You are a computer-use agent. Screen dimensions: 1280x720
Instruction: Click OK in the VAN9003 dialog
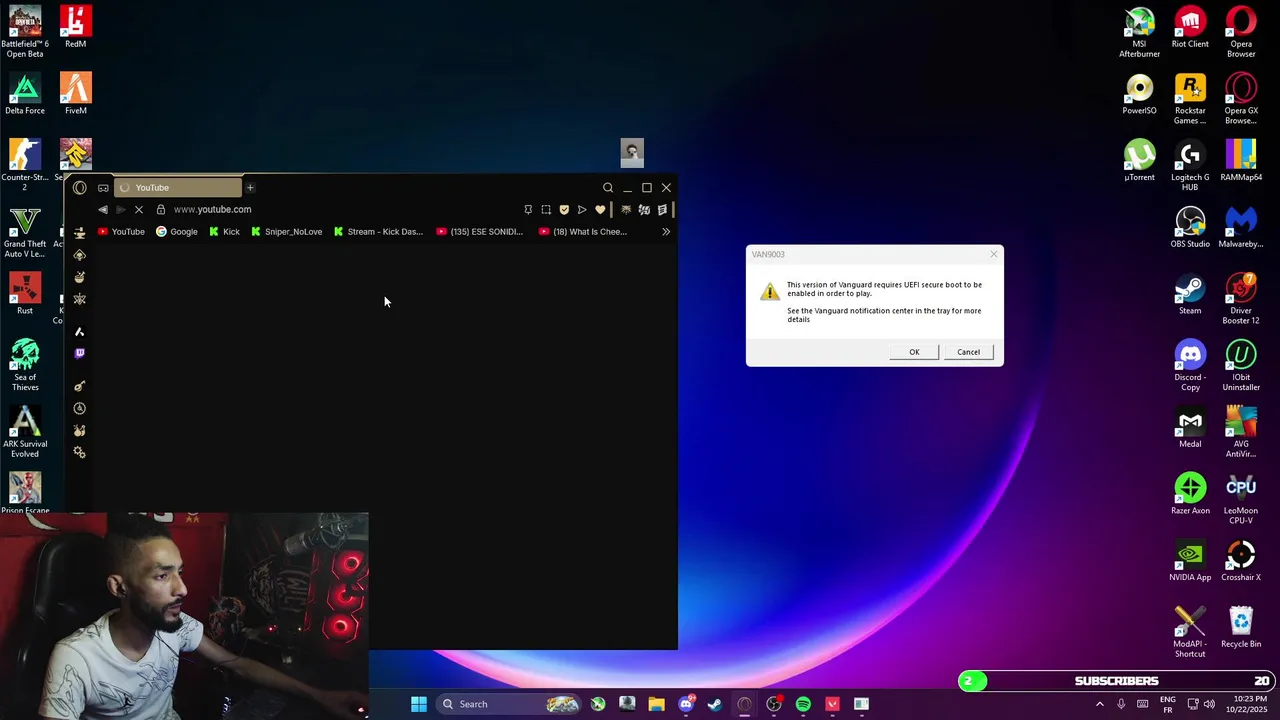click(x=914, y=352)
